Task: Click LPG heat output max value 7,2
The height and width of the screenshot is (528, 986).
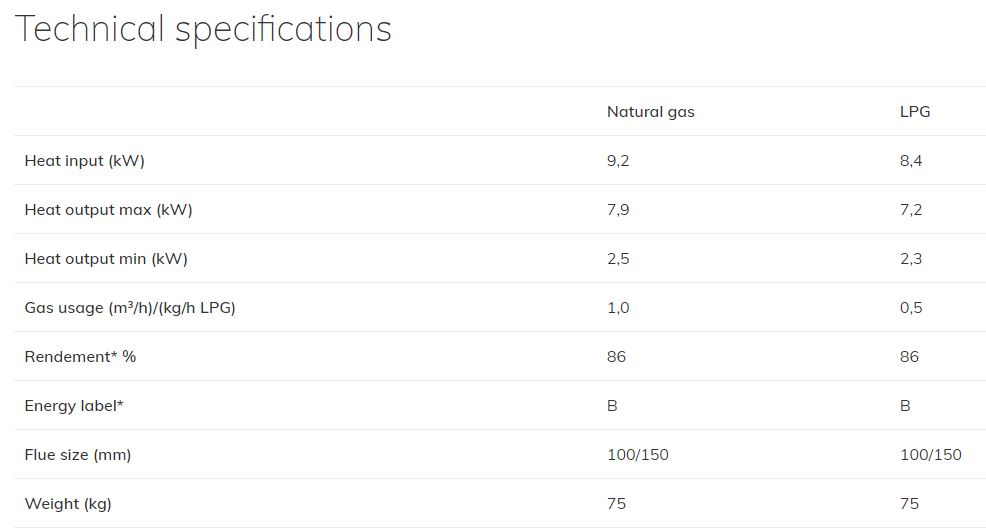Action: pyautogui.click(x=911, y=210)
